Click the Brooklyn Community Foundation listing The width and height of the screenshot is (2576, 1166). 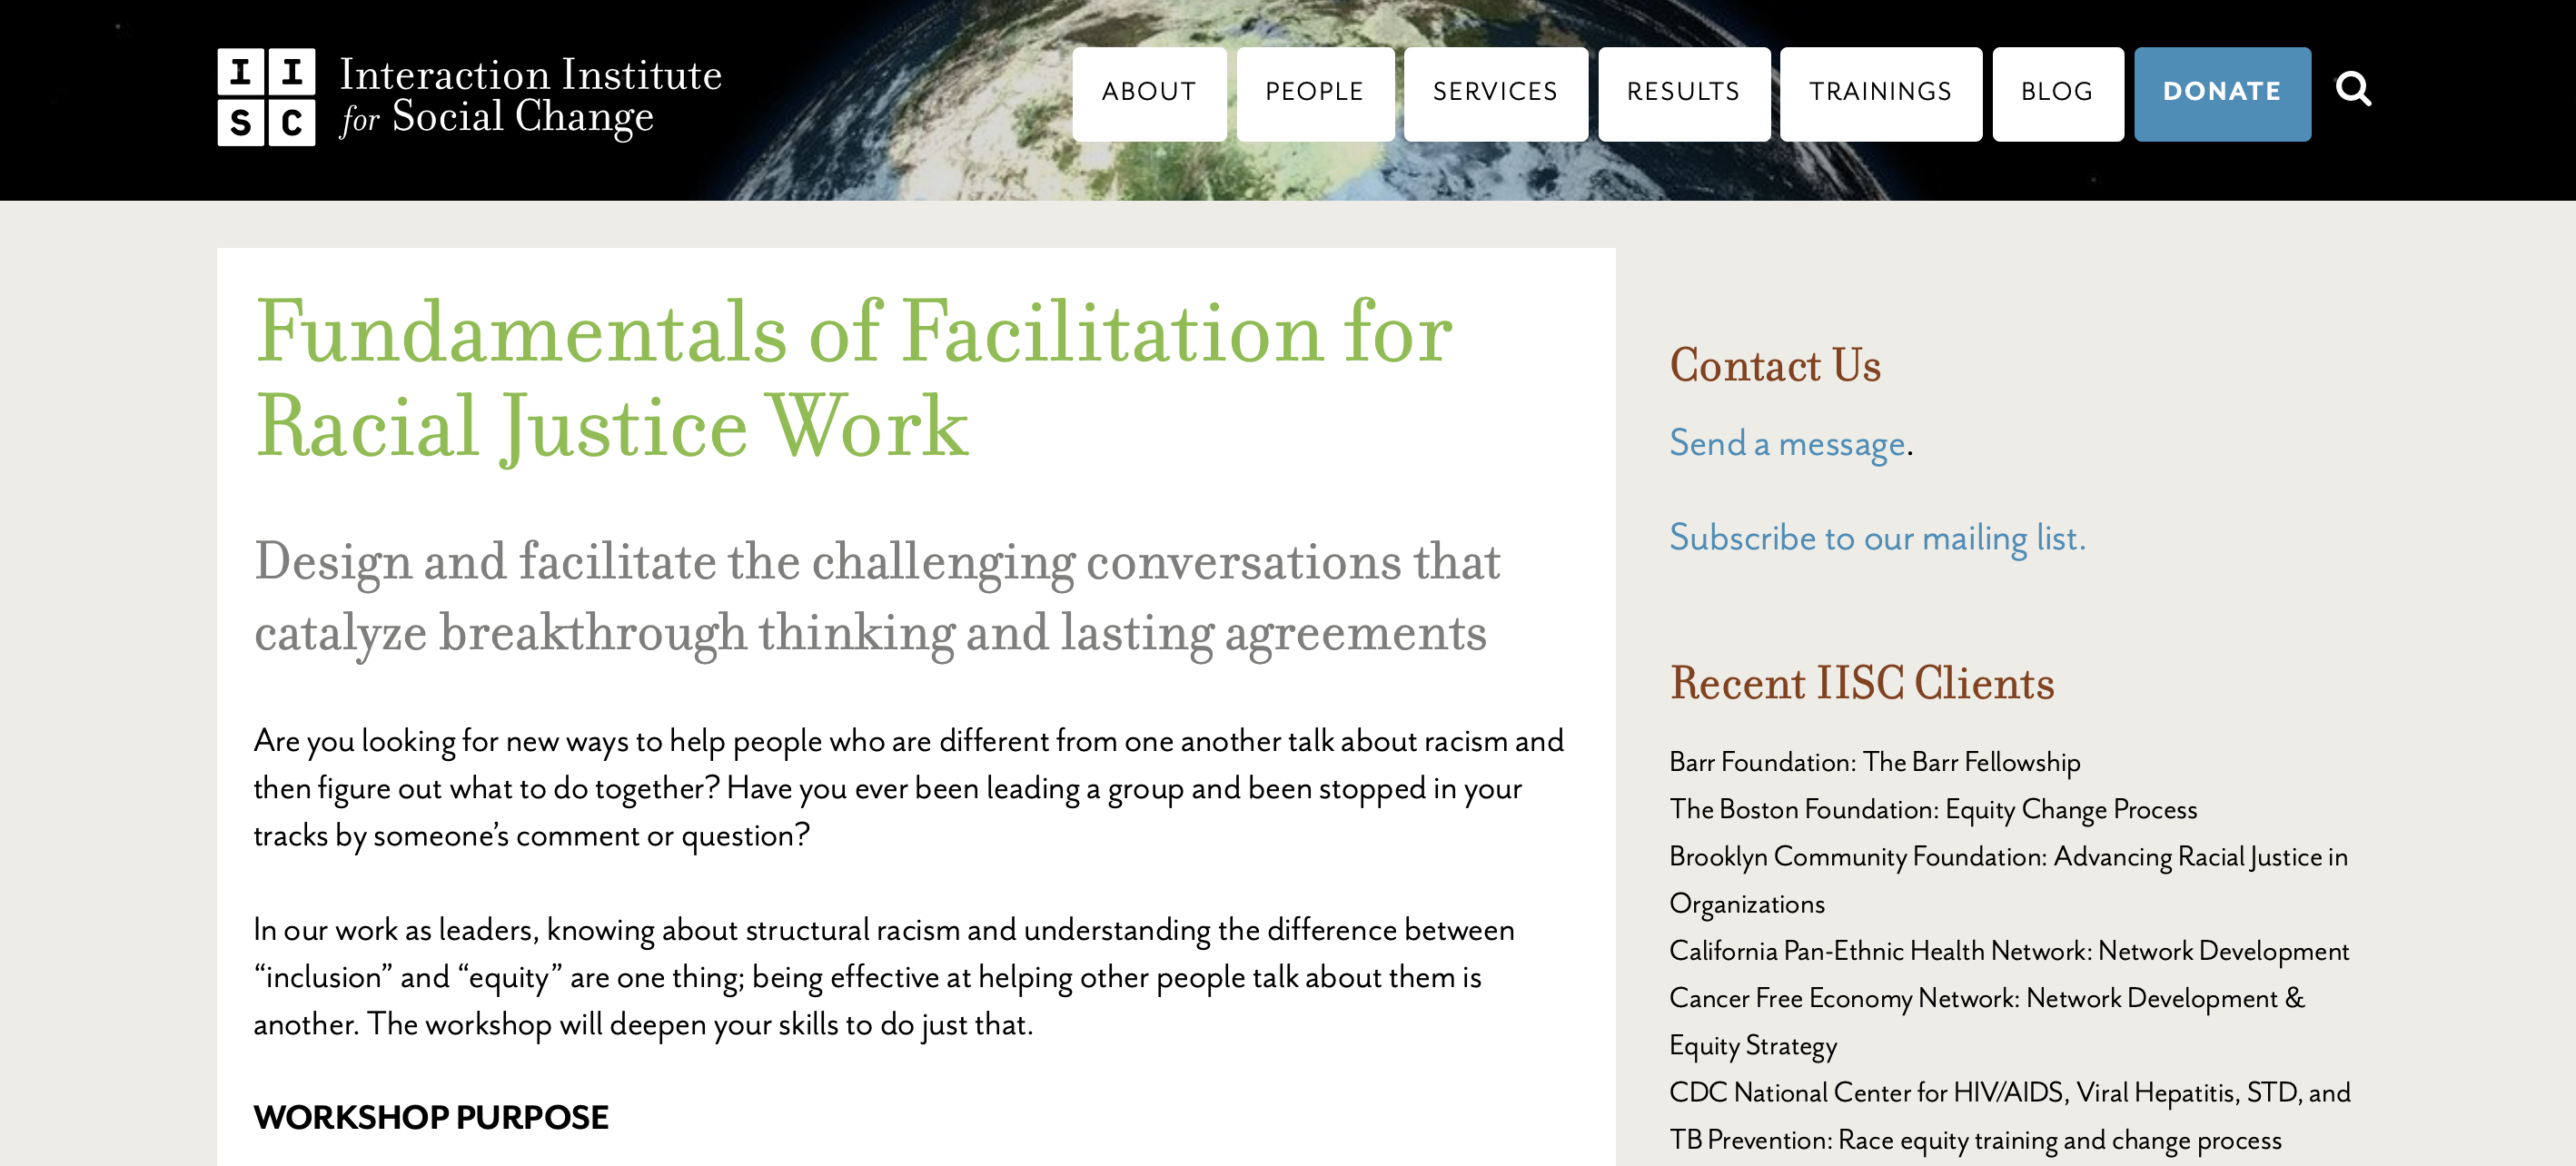(x=2008, y=857)
